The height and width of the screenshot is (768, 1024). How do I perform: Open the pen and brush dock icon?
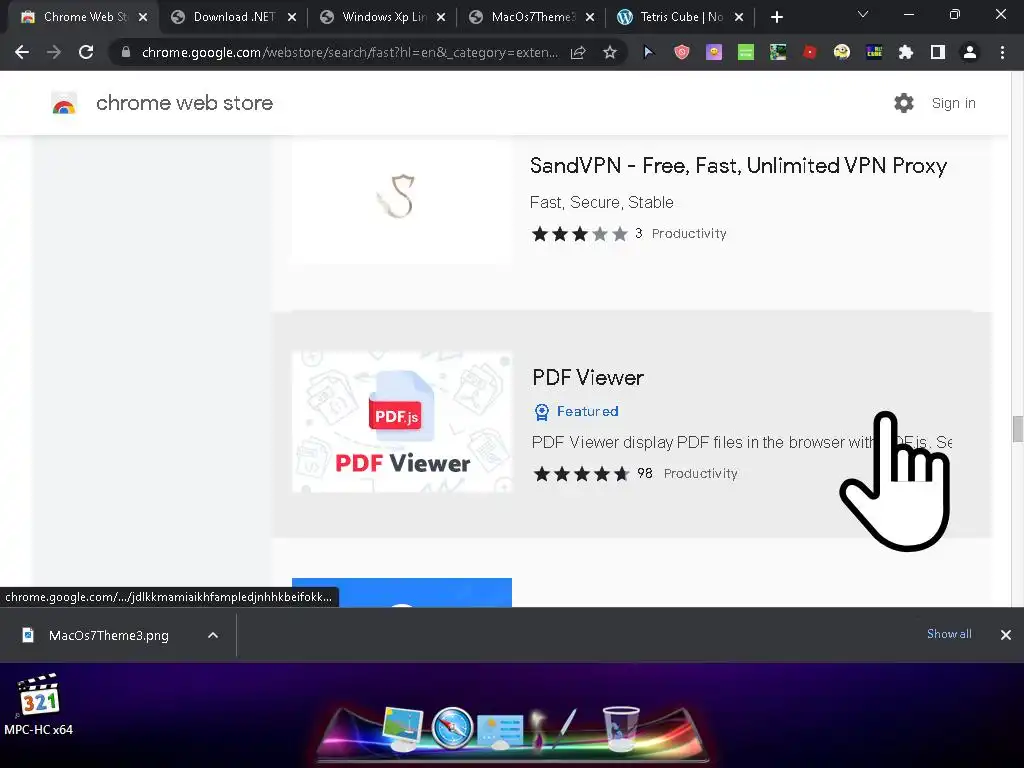[552, 728]
